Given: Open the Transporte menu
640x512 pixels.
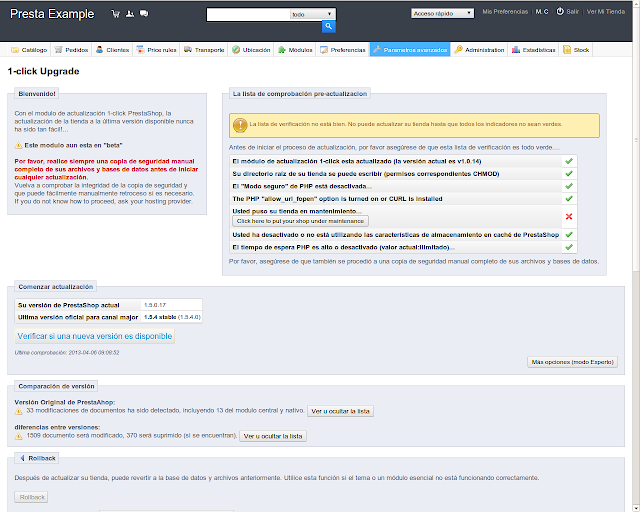Looking at the screenshot, I should coord(204,50).
